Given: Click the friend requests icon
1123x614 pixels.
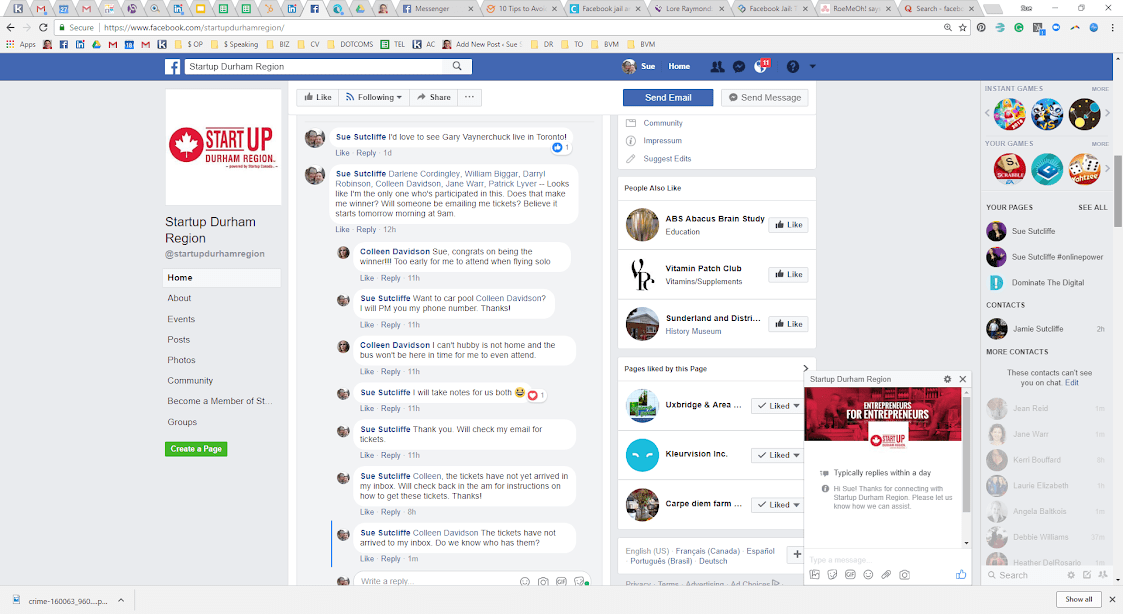Looking at the screenshot, I should click(x=717, y=67).
